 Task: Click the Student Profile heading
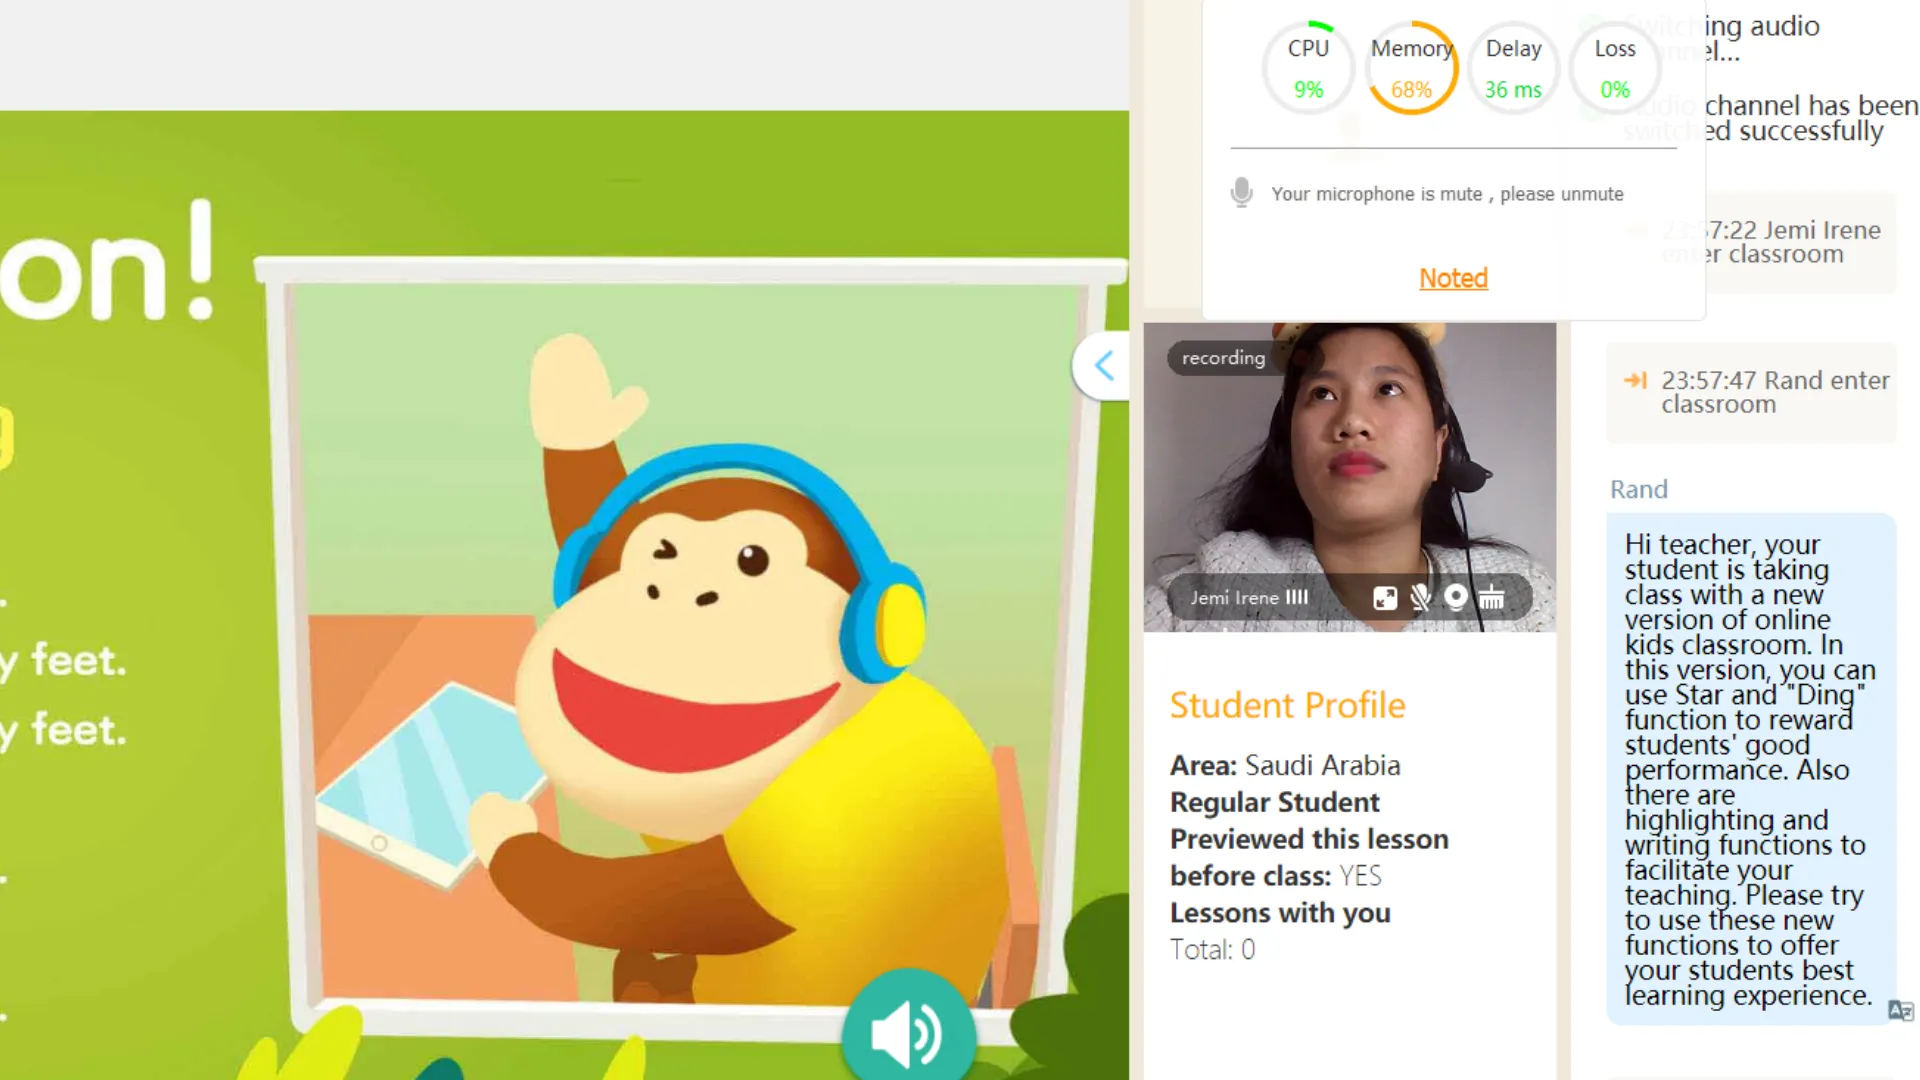(x=1287, y=705)
